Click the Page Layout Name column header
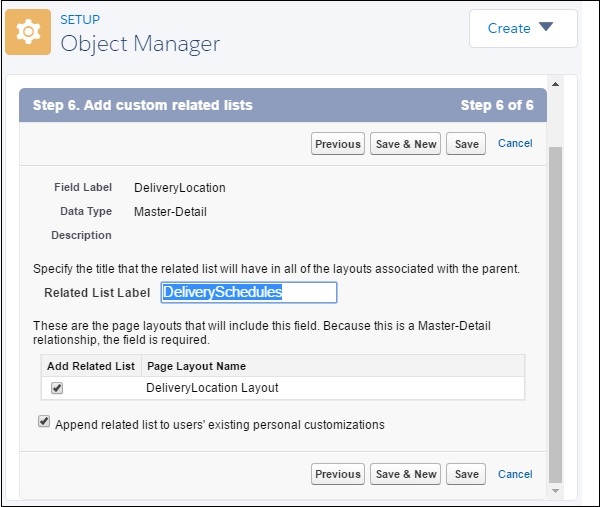Viewport: 600px width, 507px height. (x=196, y=366)
